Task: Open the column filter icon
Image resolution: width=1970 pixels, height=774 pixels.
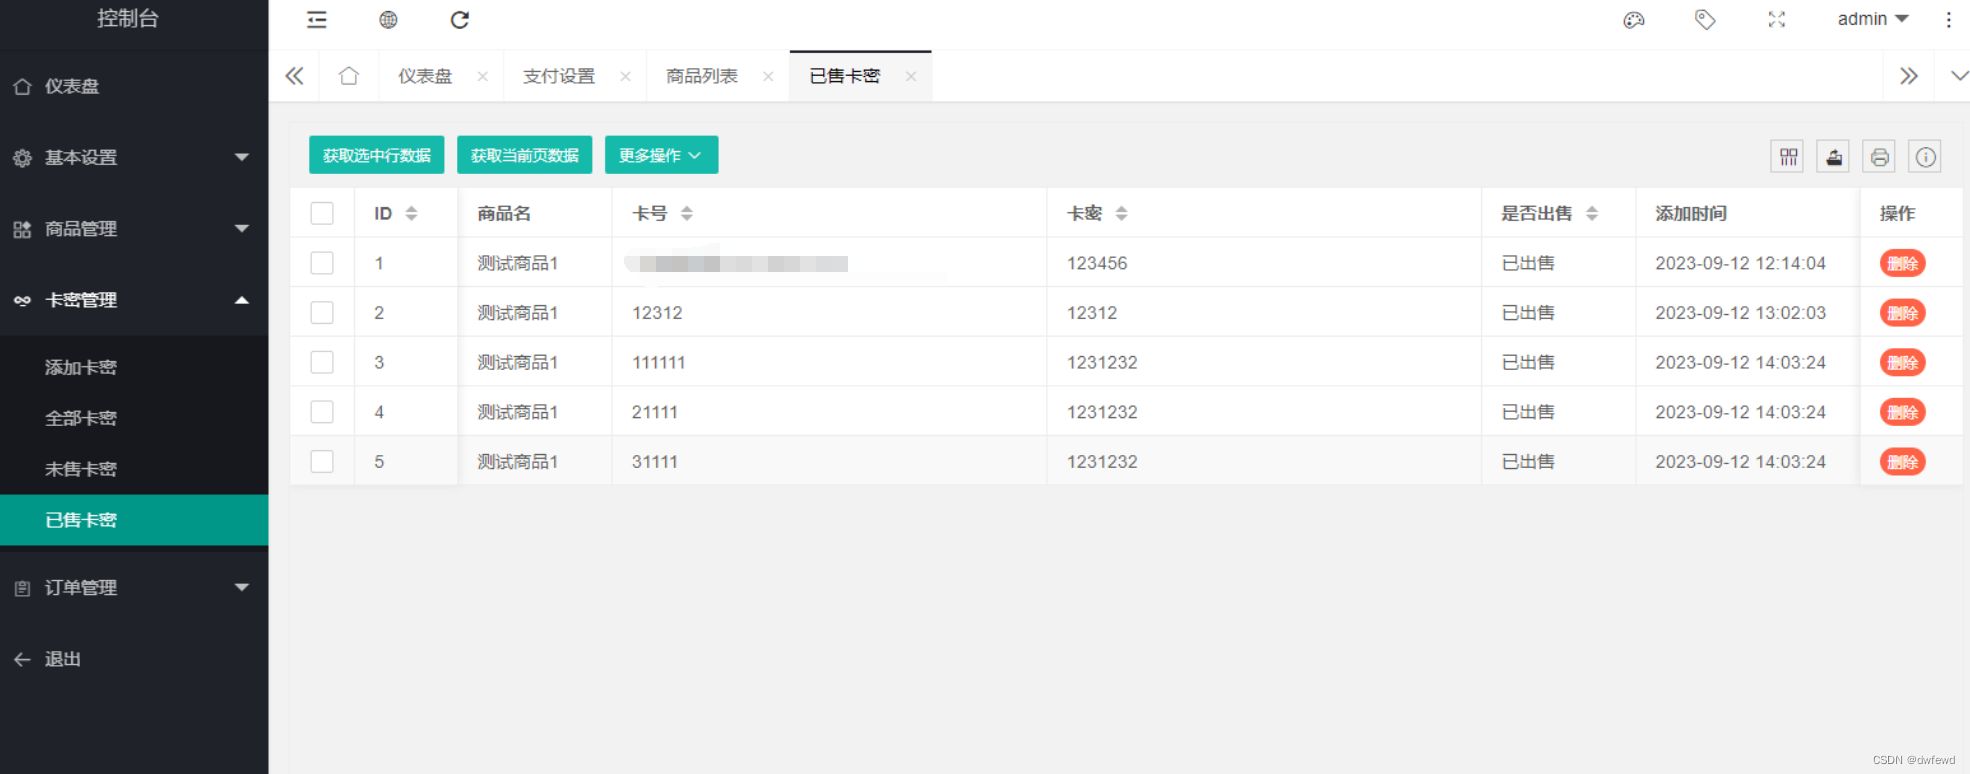Action: click(1787, 157)
